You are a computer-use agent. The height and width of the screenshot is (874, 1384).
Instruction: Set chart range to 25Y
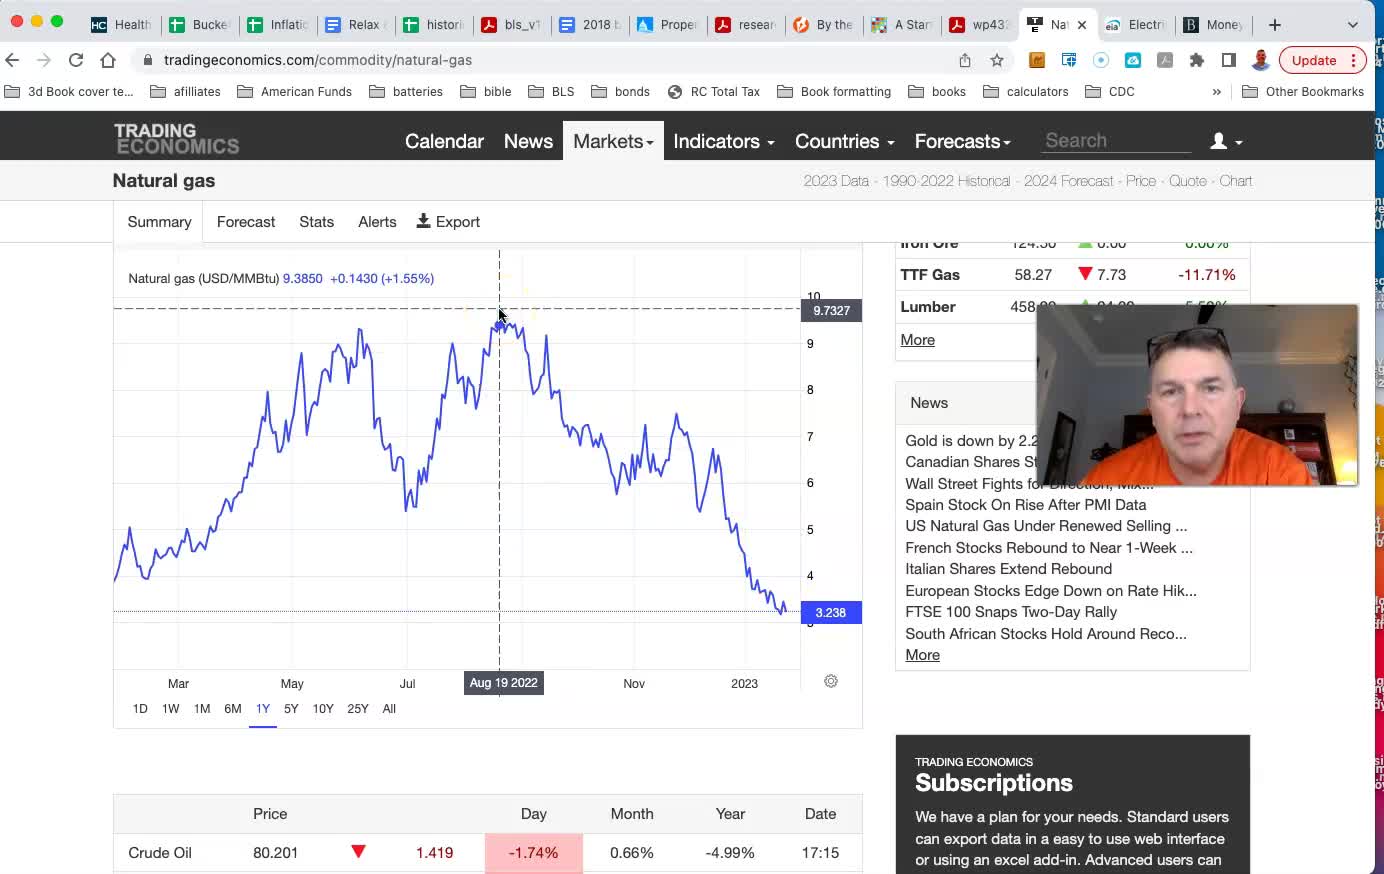(358, 708)
